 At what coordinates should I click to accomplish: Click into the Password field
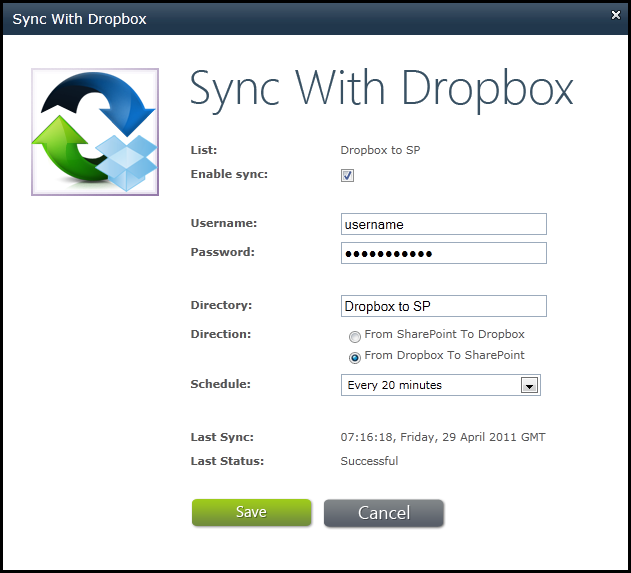[x=443, y=253]
